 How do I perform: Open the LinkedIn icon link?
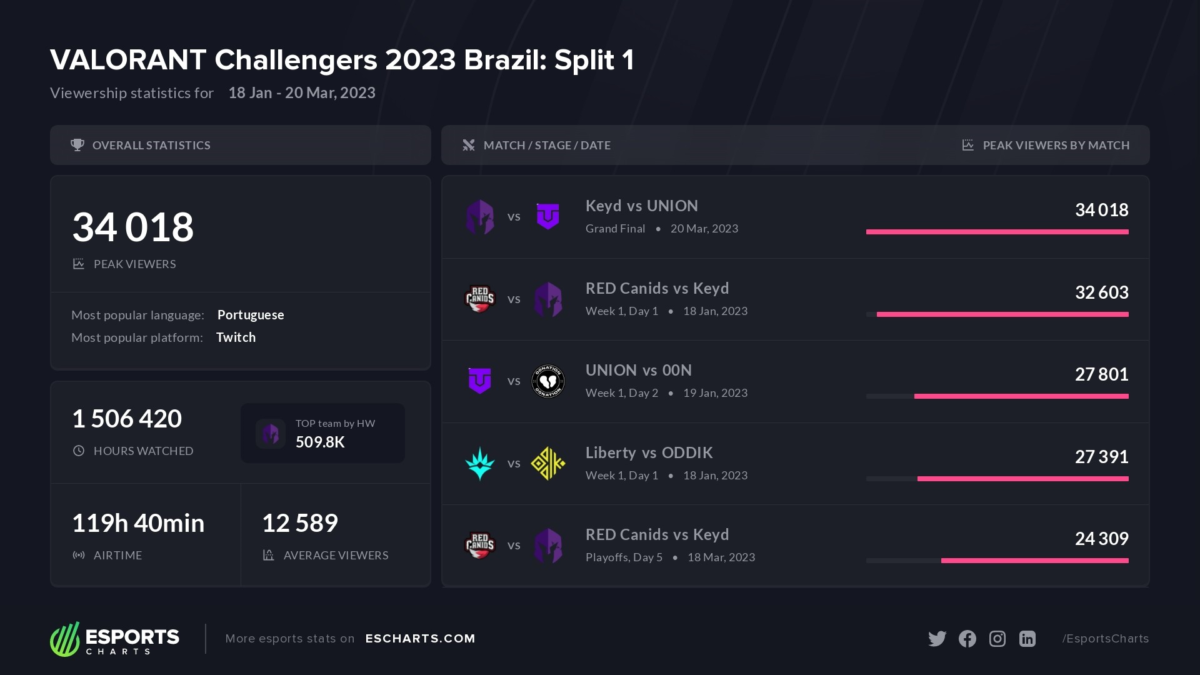pyautogui.click(x=1027, y=639)
